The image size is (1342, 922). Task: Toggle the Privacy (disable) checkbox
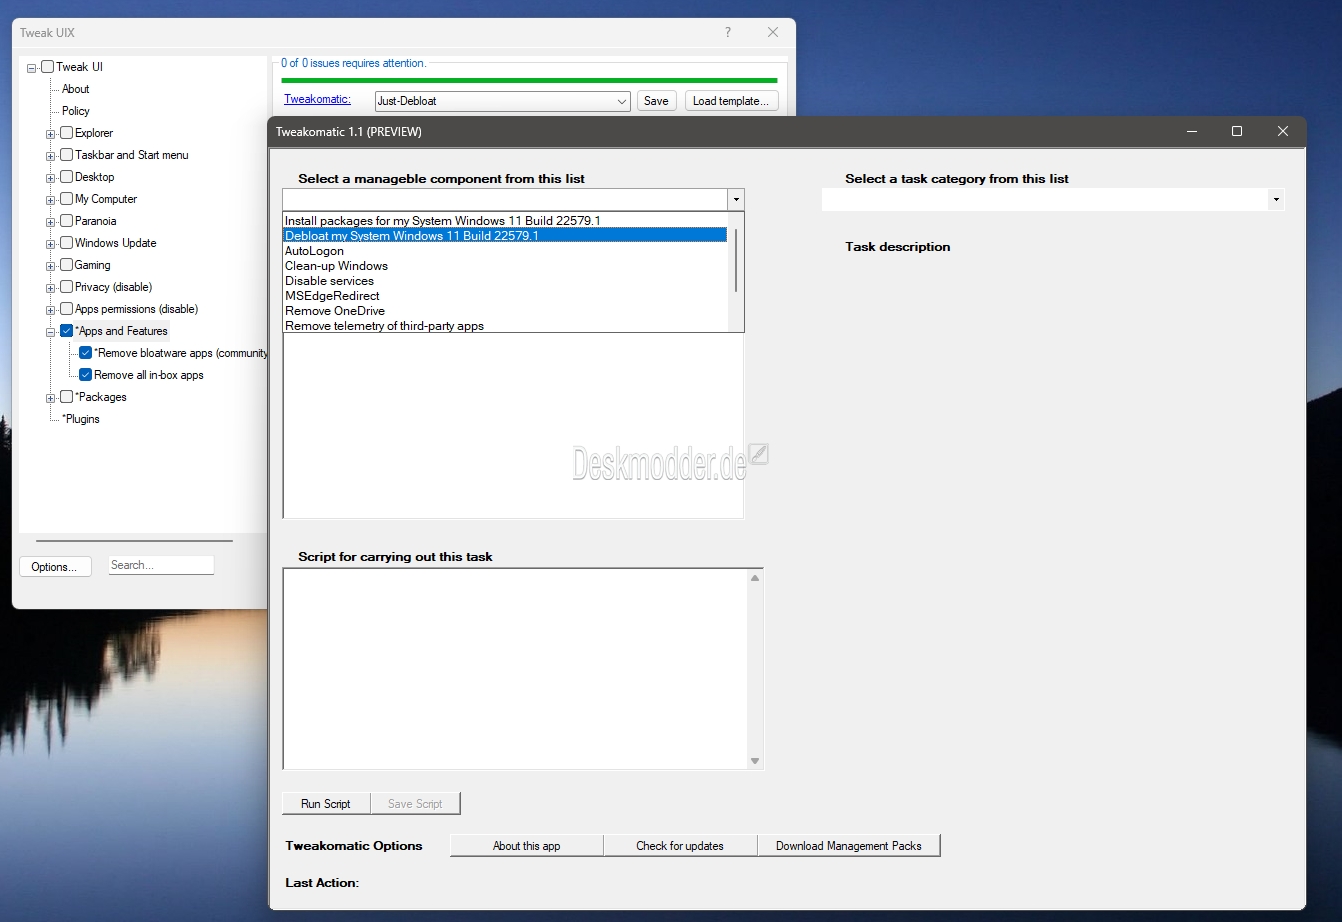[x=66, y=287]
